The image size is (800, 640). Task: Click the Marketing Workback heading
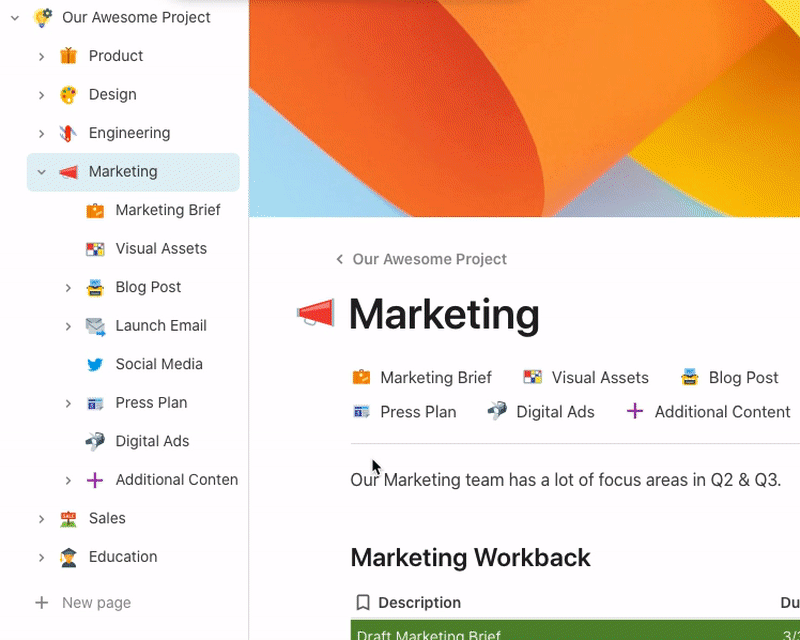click(470, 557)
